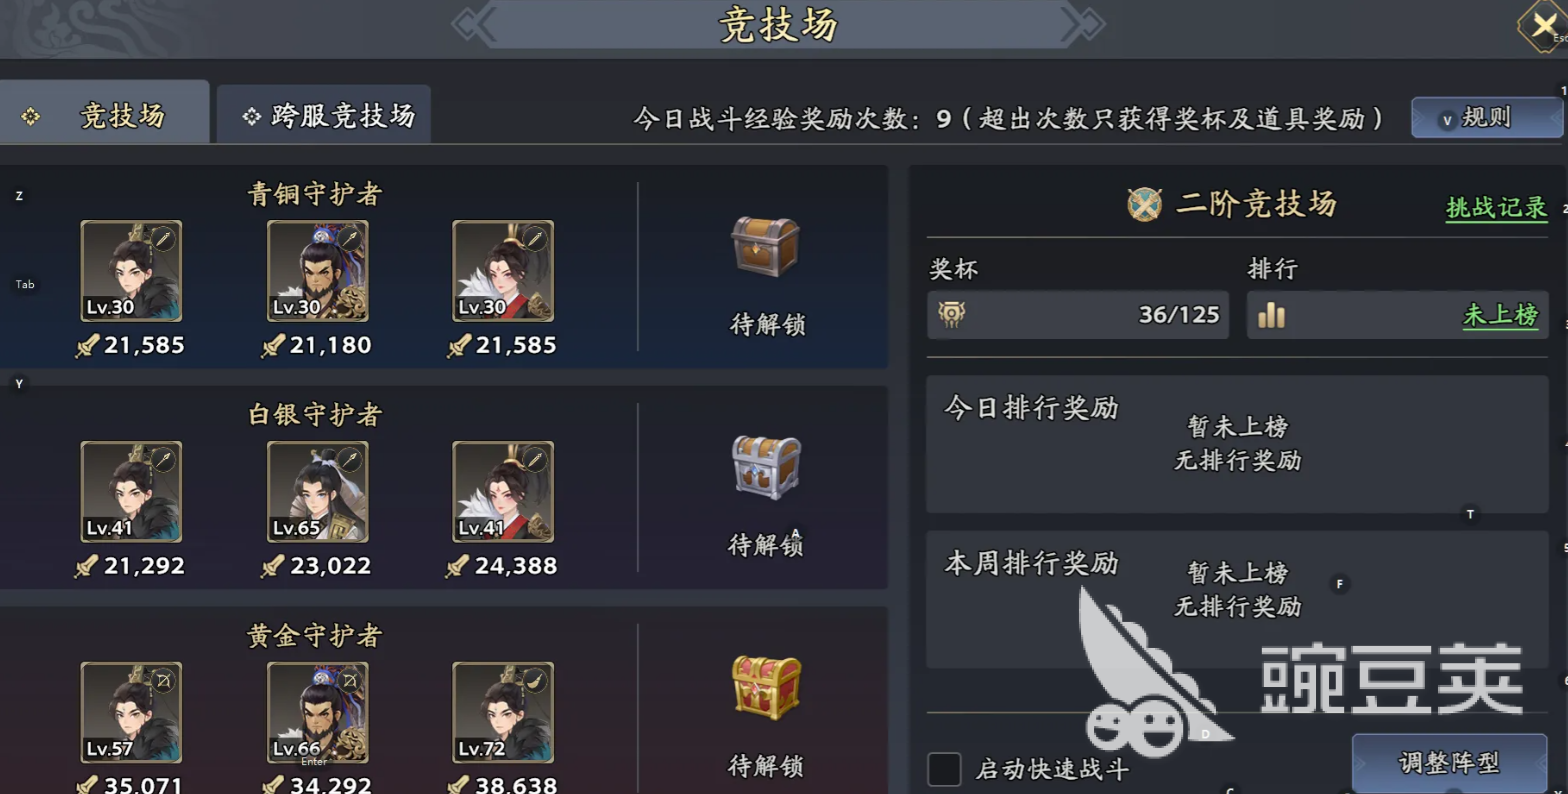Image resolution: width=1568 pixels, height=794 pixels.
Task: Switch to the 跨服竞技场 cross-server arena tab
Action: [324, 115]
